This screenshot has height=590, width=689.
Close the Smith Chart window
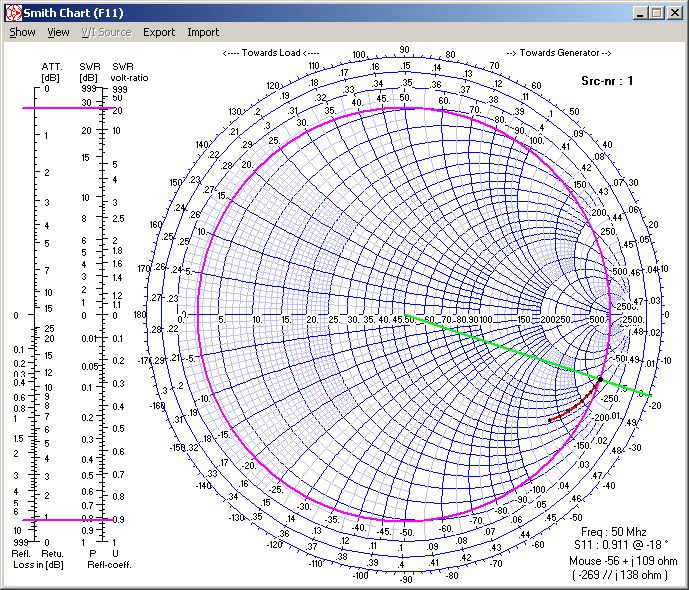coord(674,12)
